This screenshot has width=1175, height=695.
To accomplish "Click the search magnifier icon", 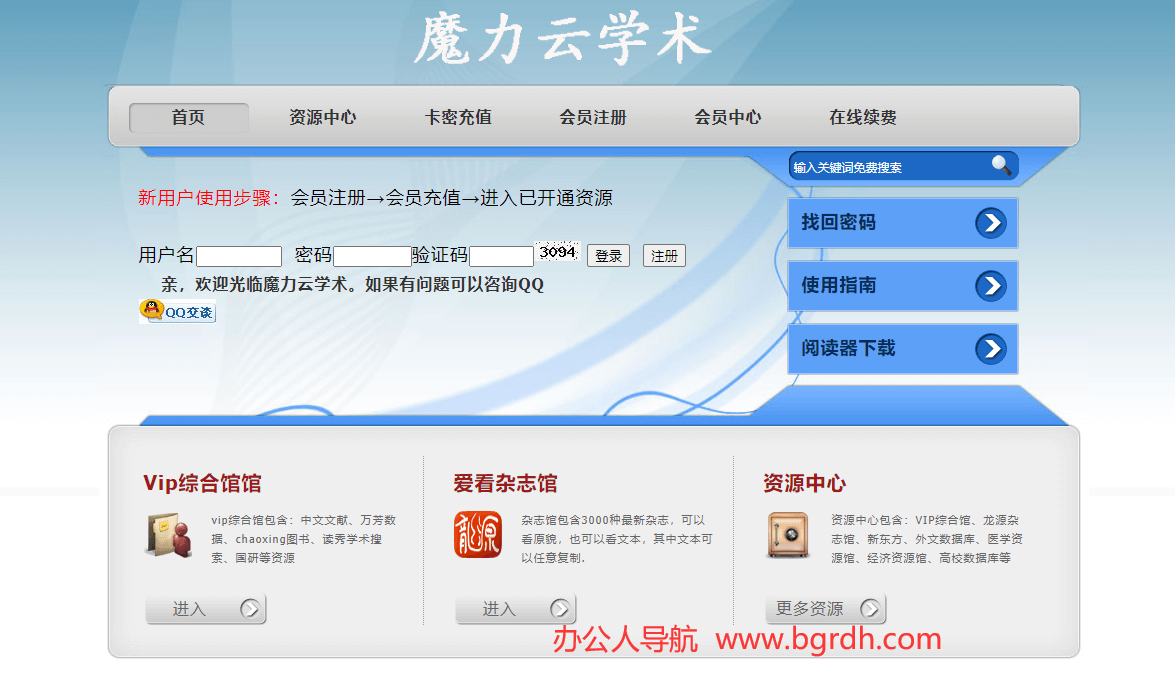I will click(x=1001, y=165).
